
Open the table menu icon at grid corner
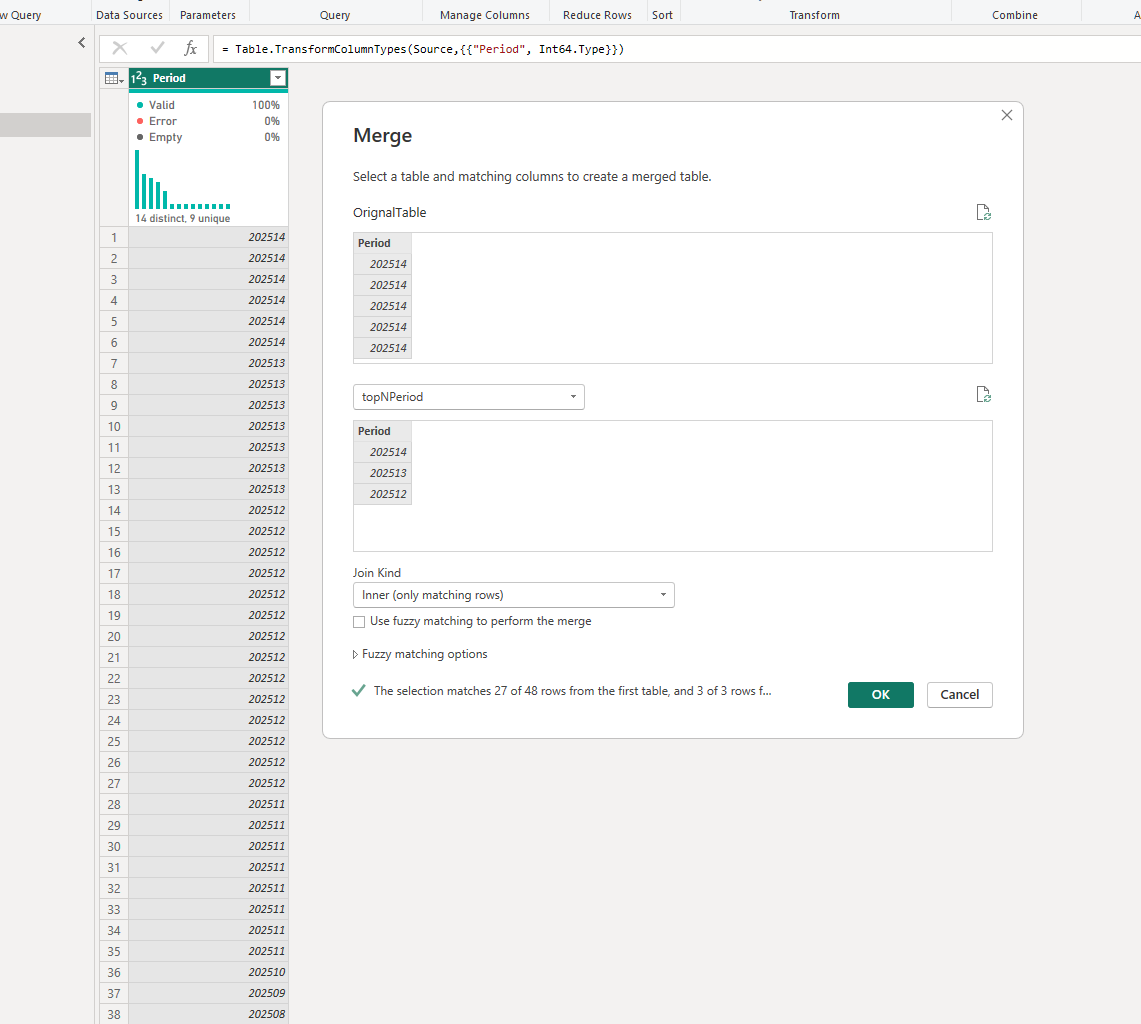tap(114, 79)
